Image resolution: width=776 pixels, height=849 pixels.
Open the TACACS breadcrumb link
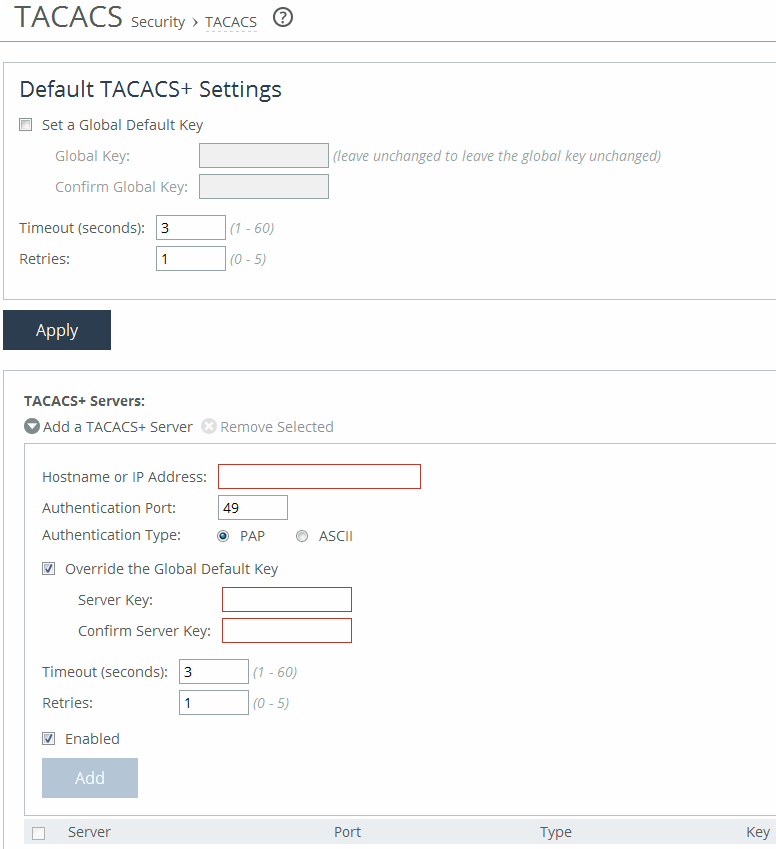click(x=231, y=22)
